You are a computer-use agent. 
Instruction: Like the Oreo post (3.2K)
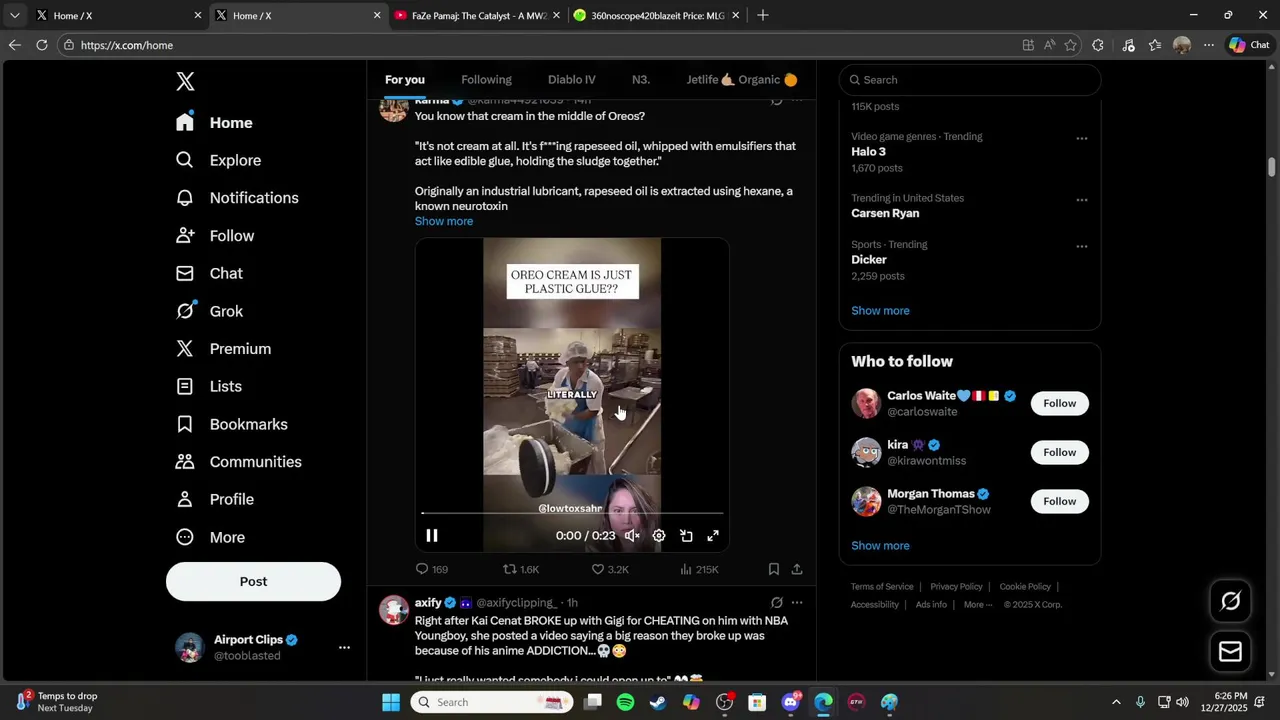[x=609, y=569]
